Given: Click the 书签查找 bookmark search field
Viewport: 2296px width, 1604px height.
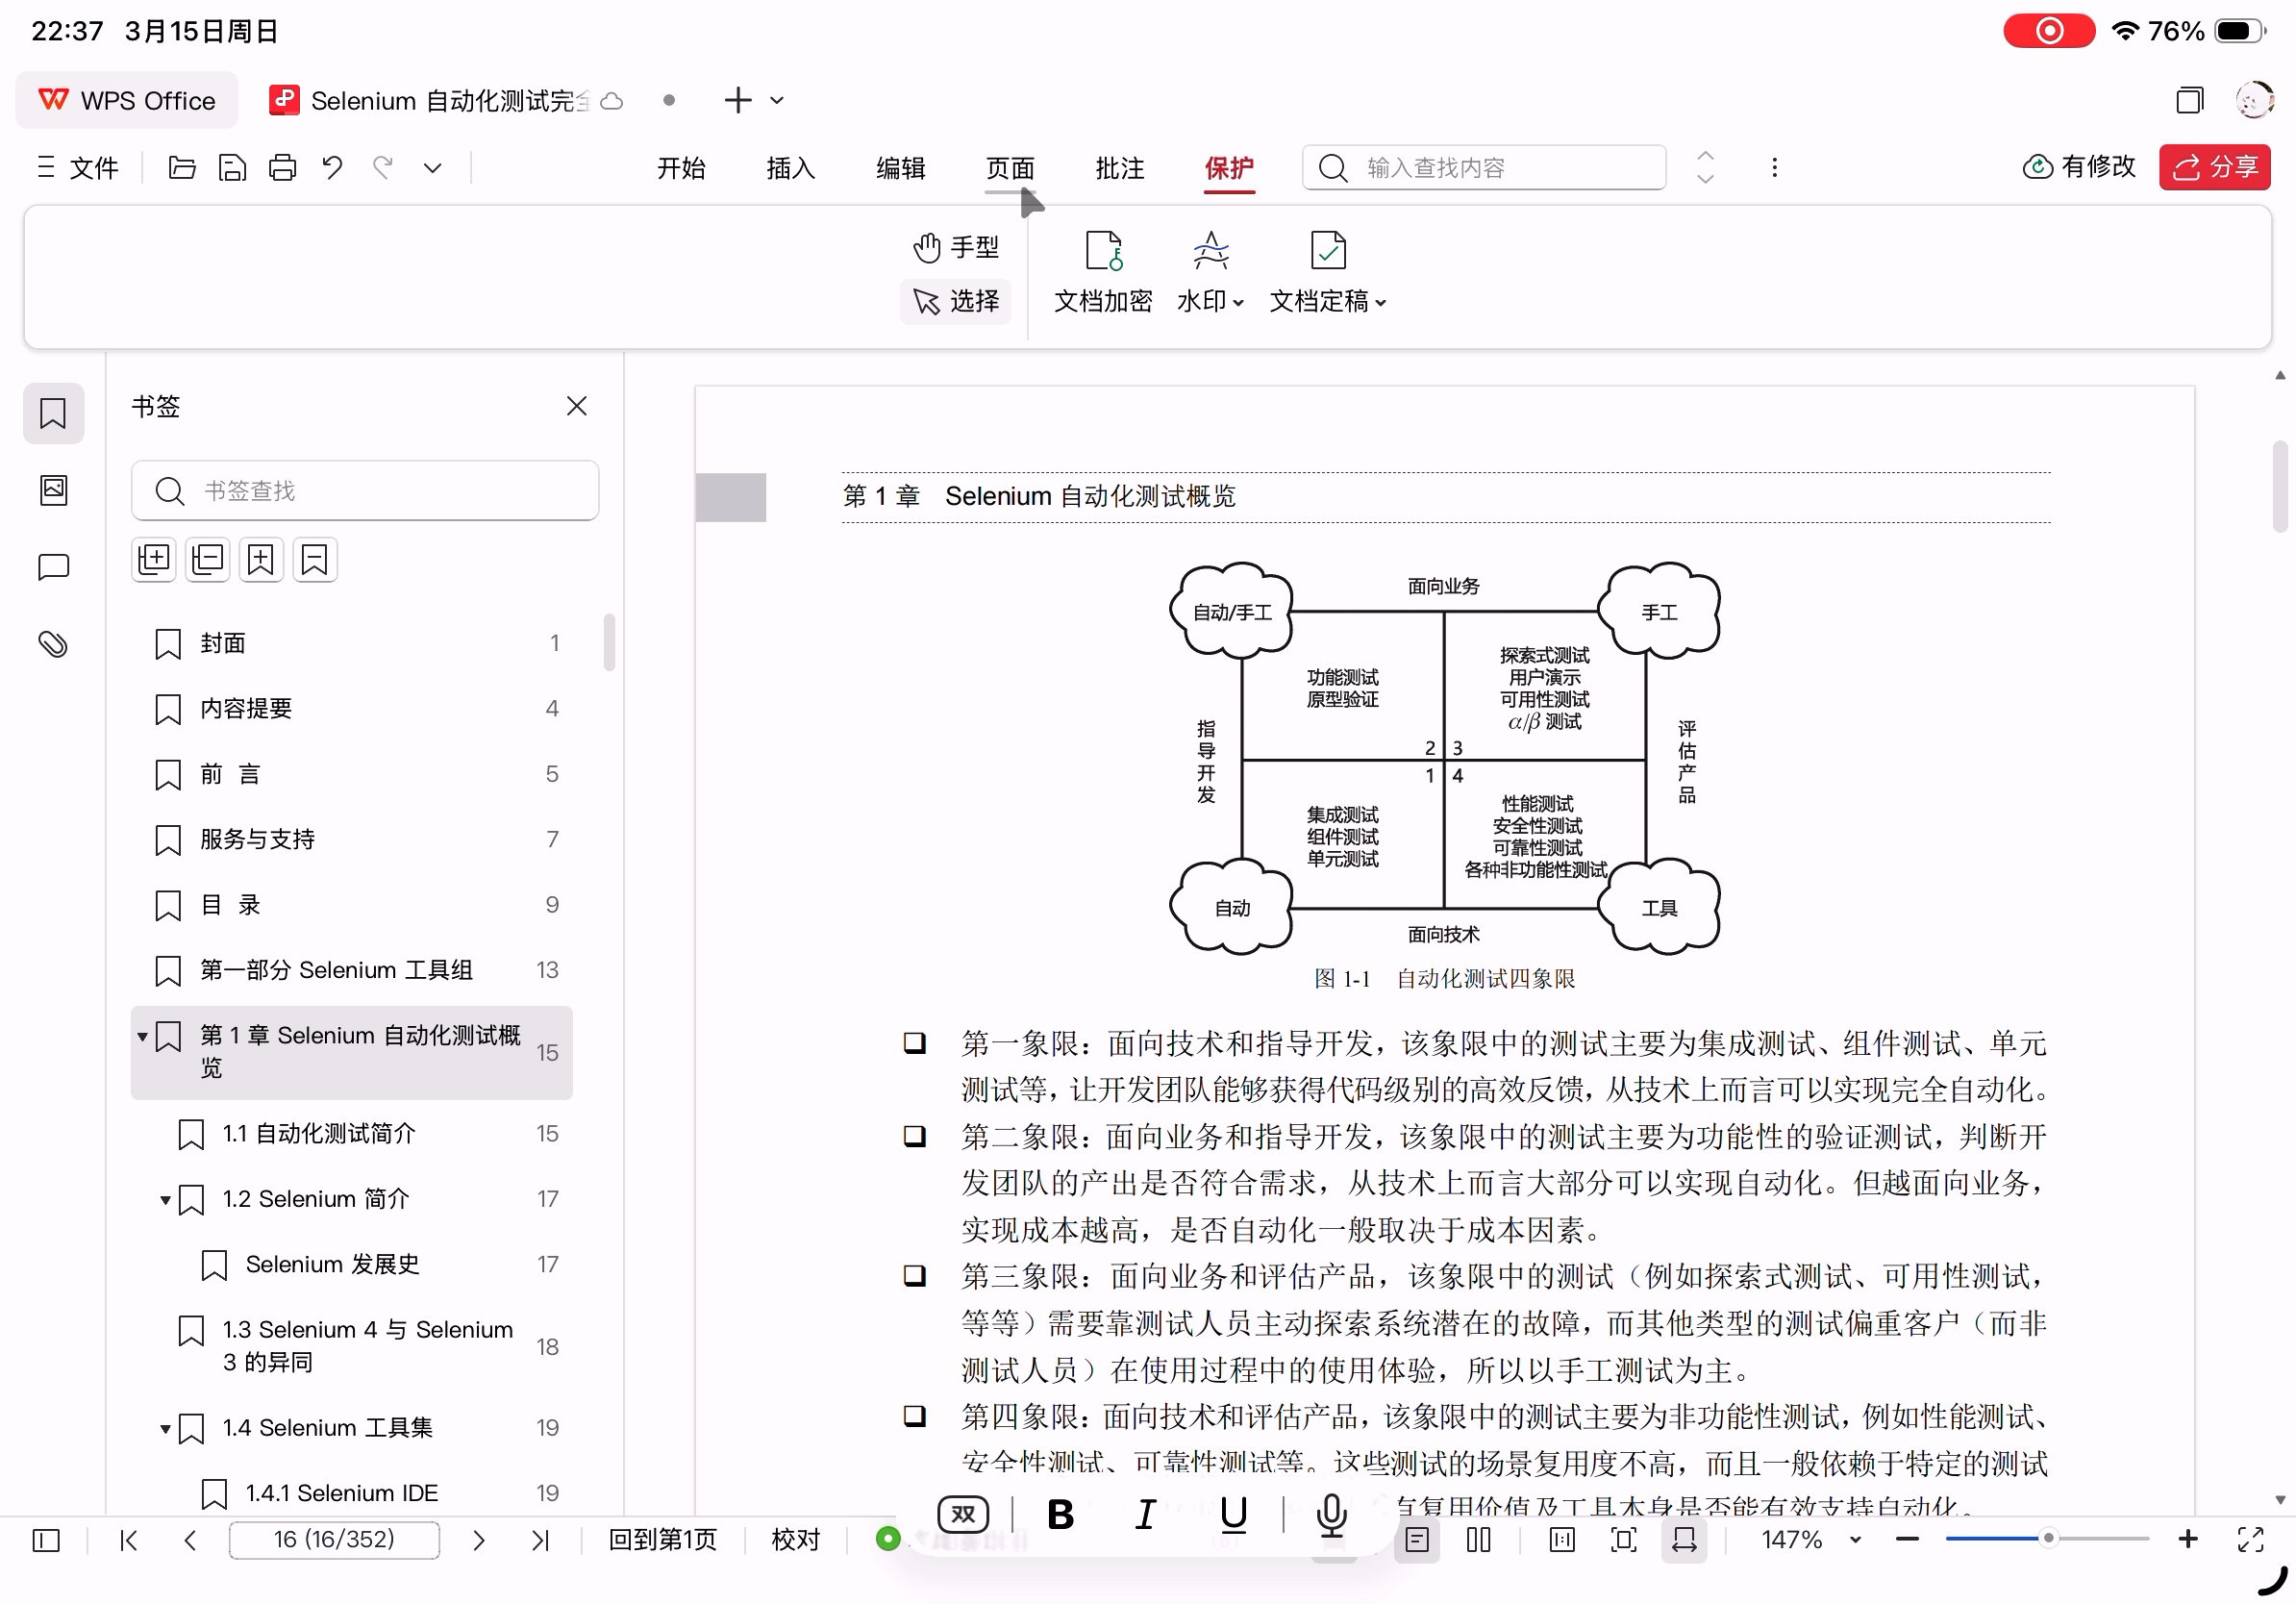Looking at the screenshot, I should pyautogui.click(x=365, y=491).
